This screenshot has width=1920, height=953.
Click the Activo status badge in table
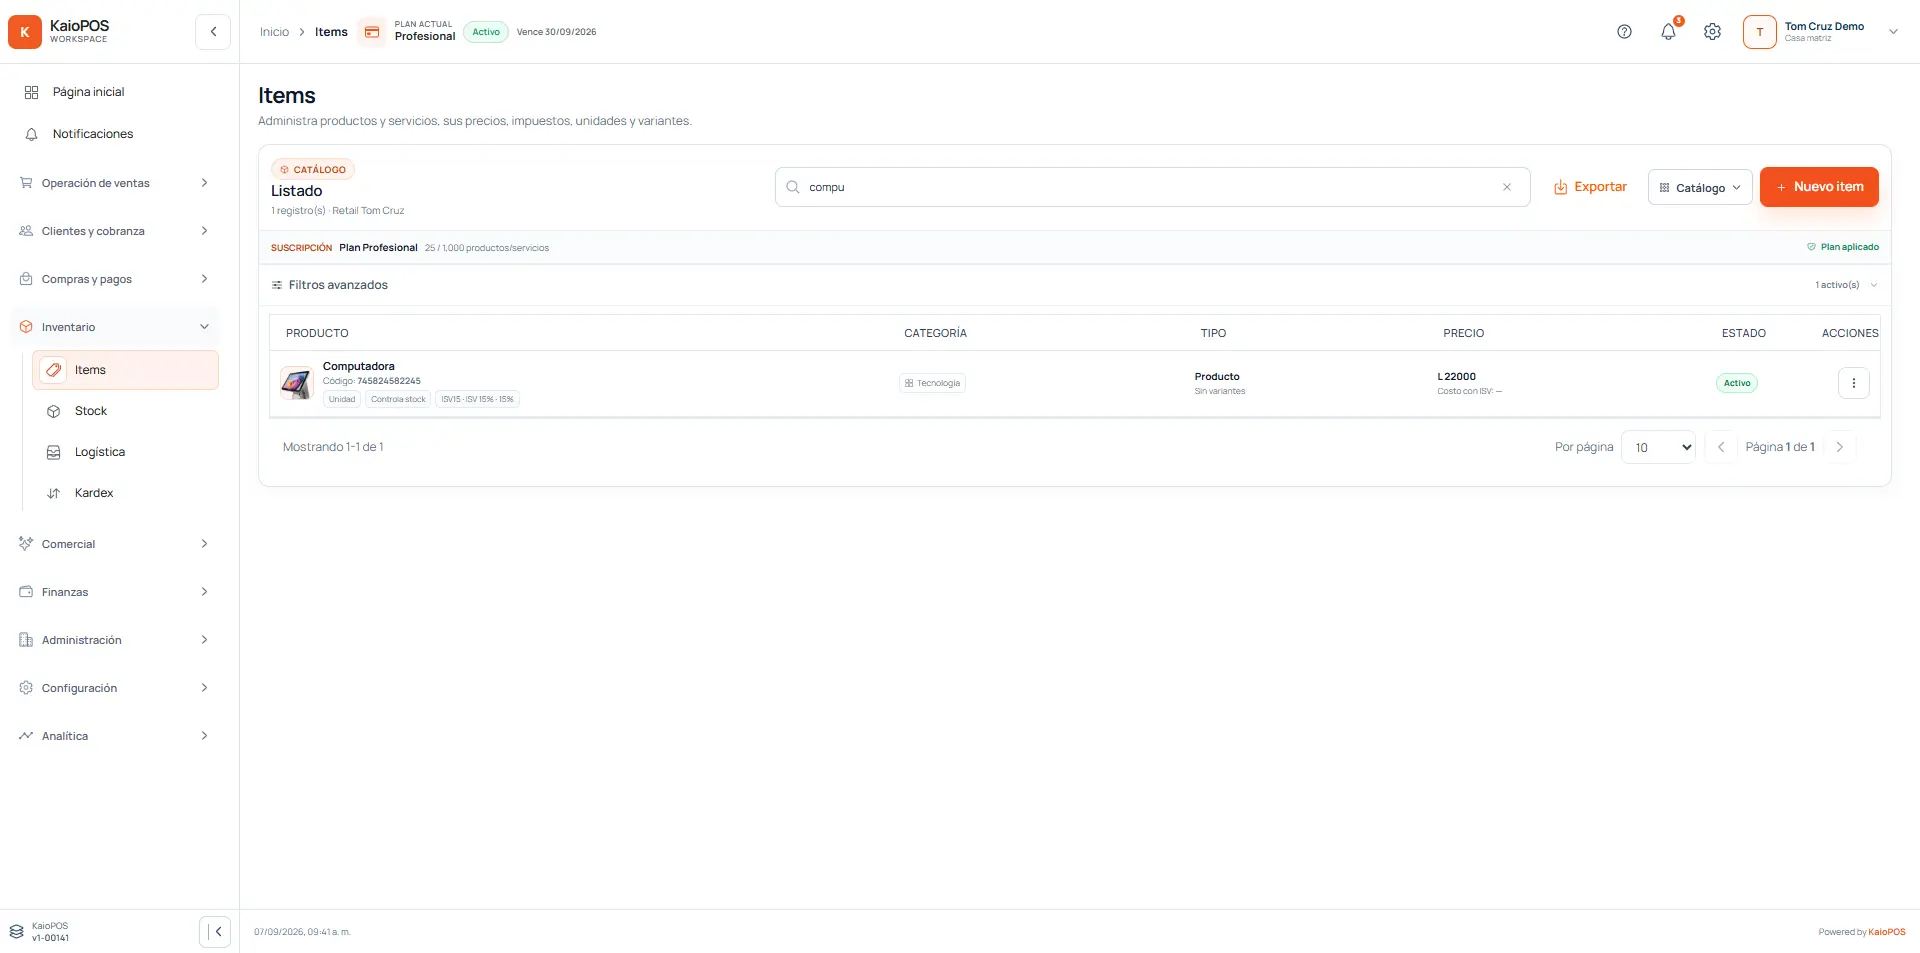1737,383
